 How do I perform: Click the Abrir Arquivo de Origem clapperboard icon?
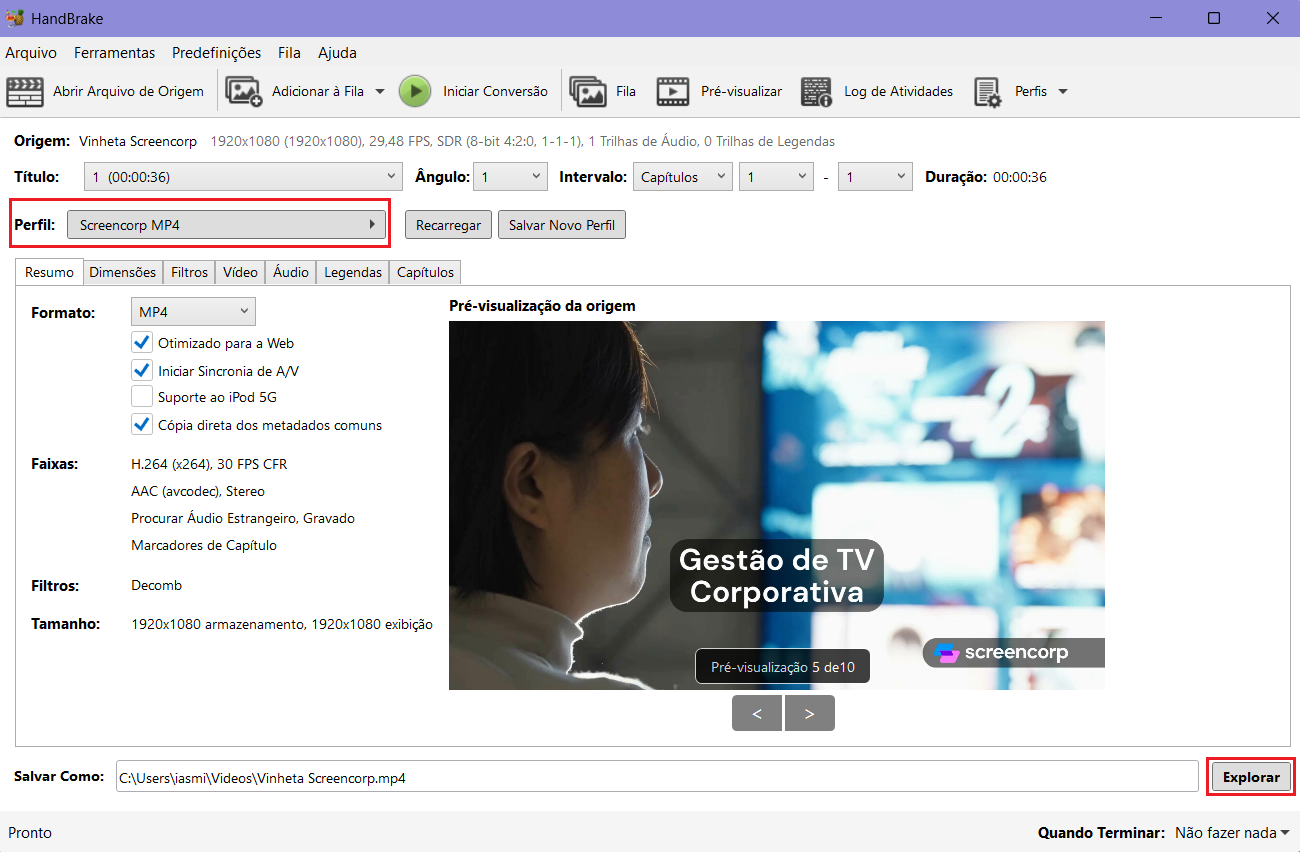tap(25, 92)
